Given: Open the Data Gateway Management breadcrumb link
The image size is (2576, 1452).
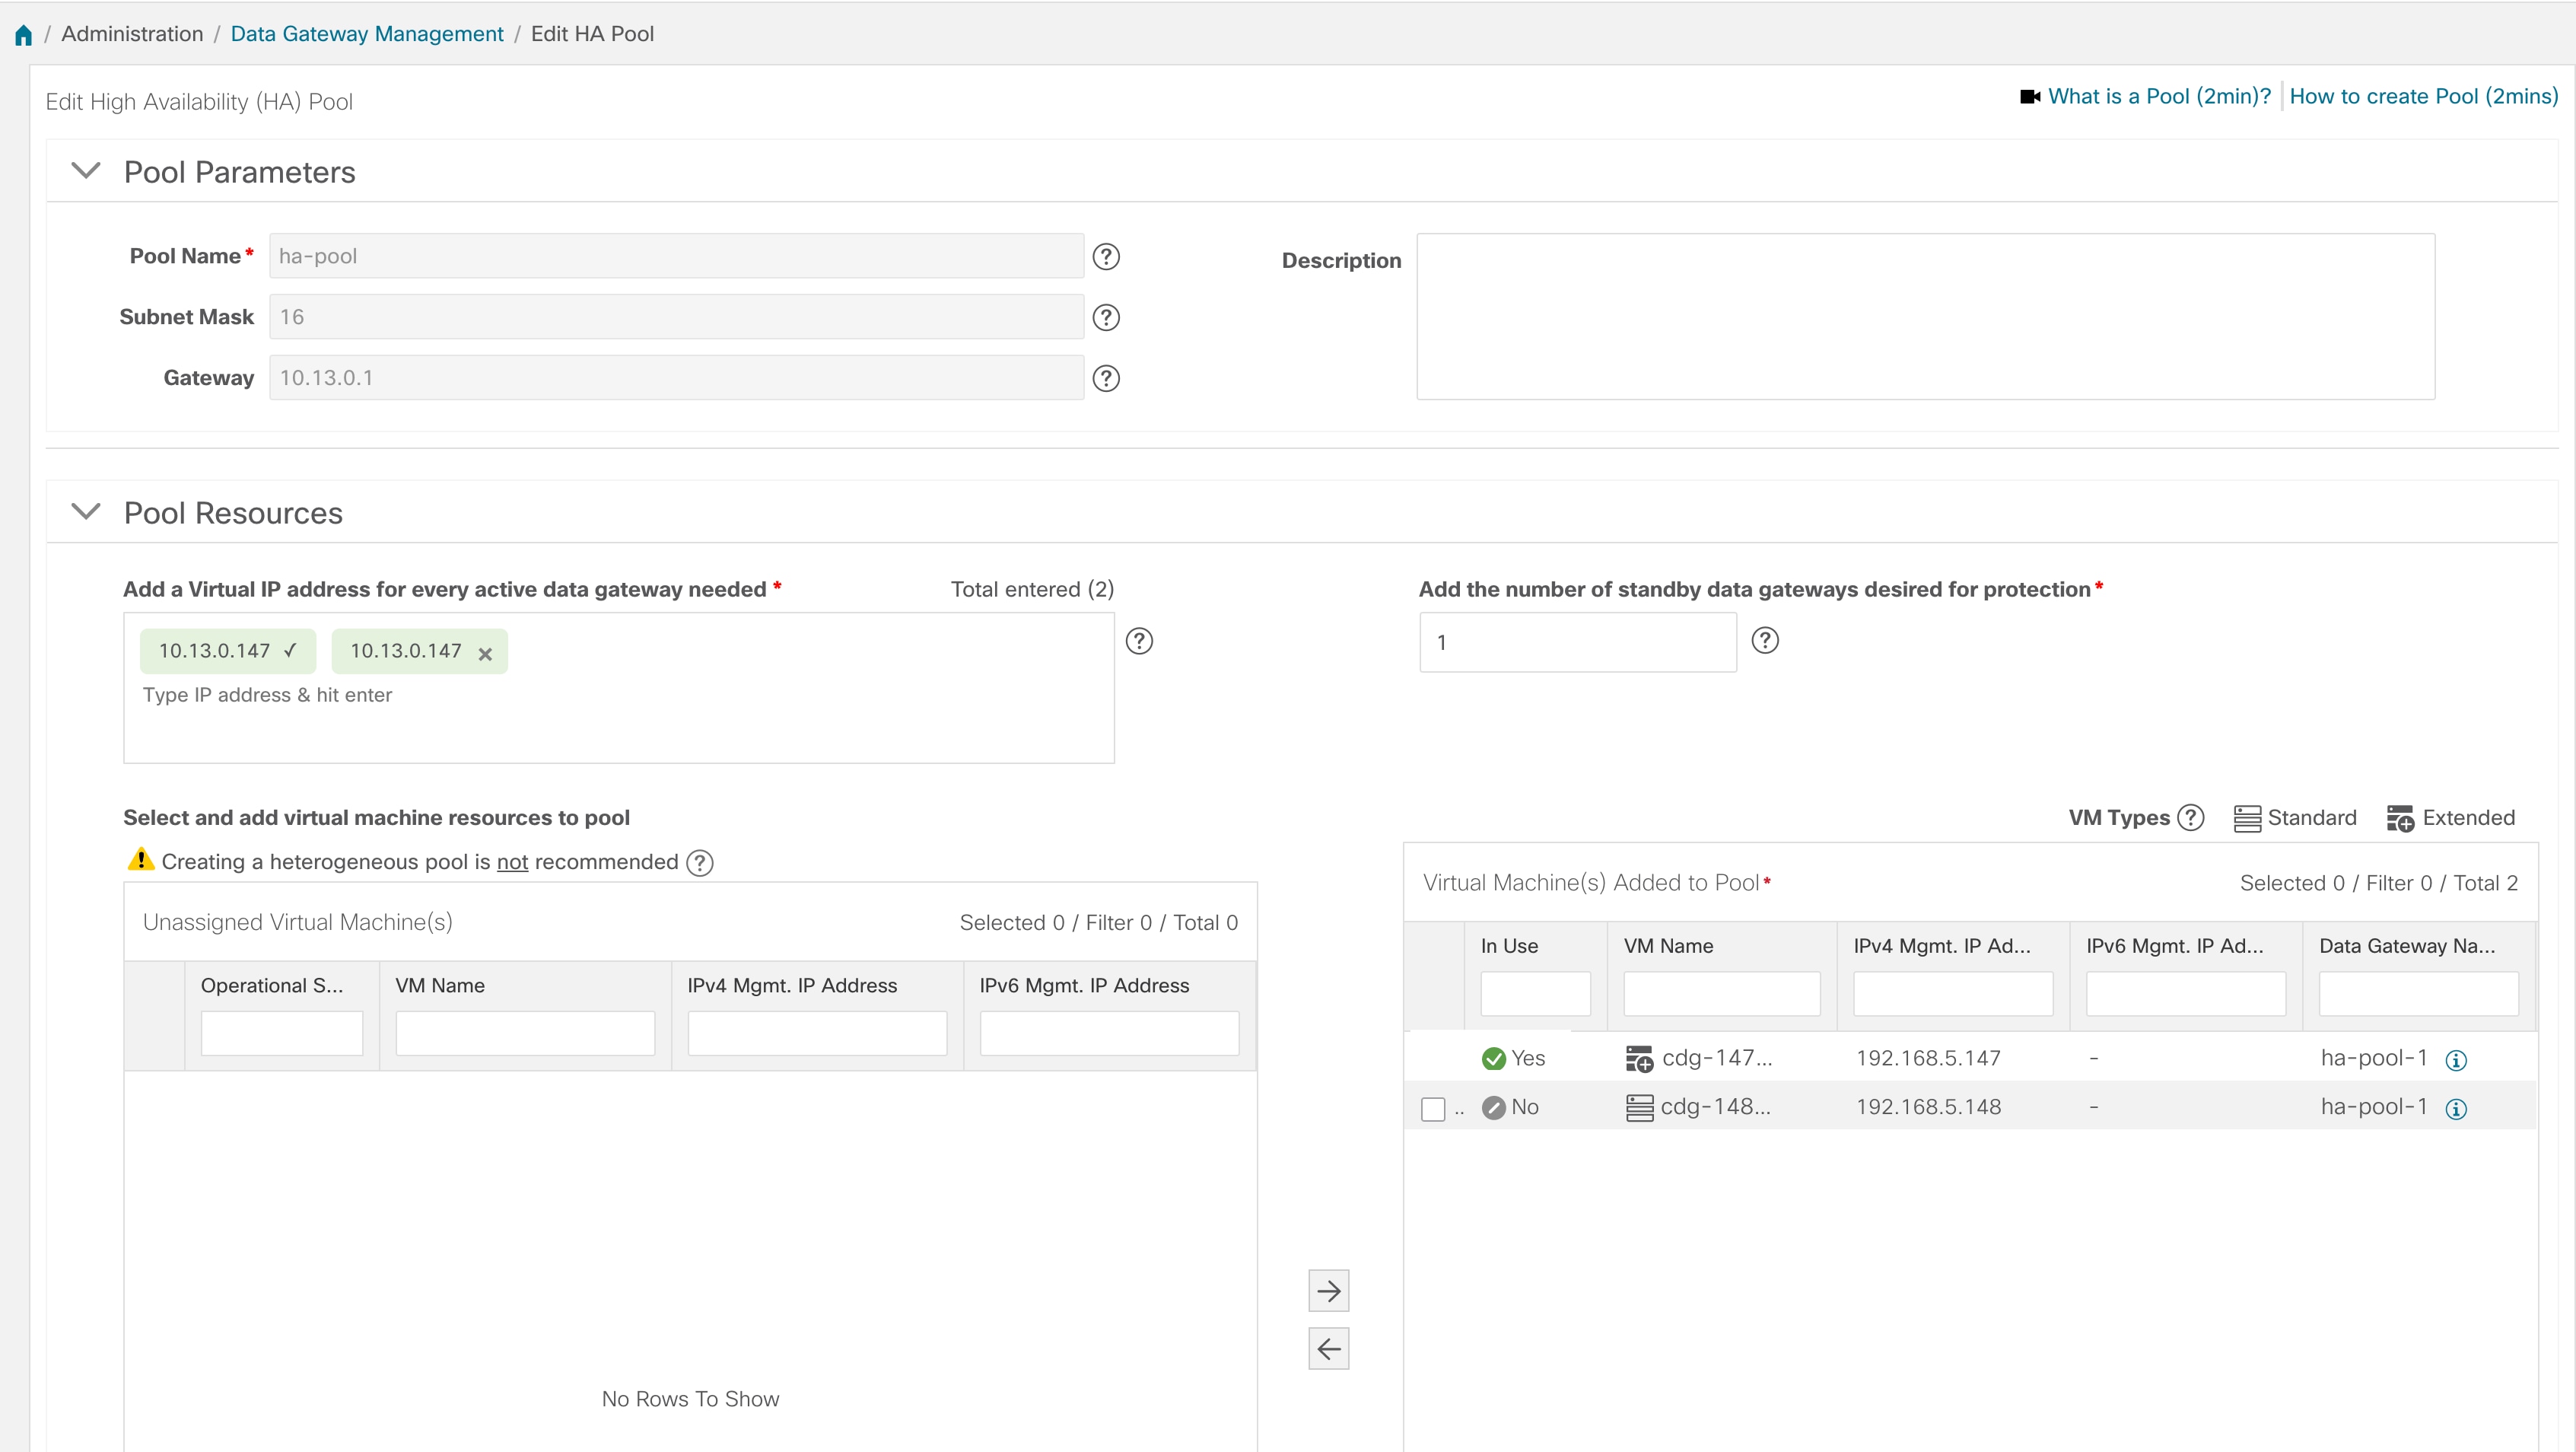Looking at the screenshot, I should pos(366,33).
